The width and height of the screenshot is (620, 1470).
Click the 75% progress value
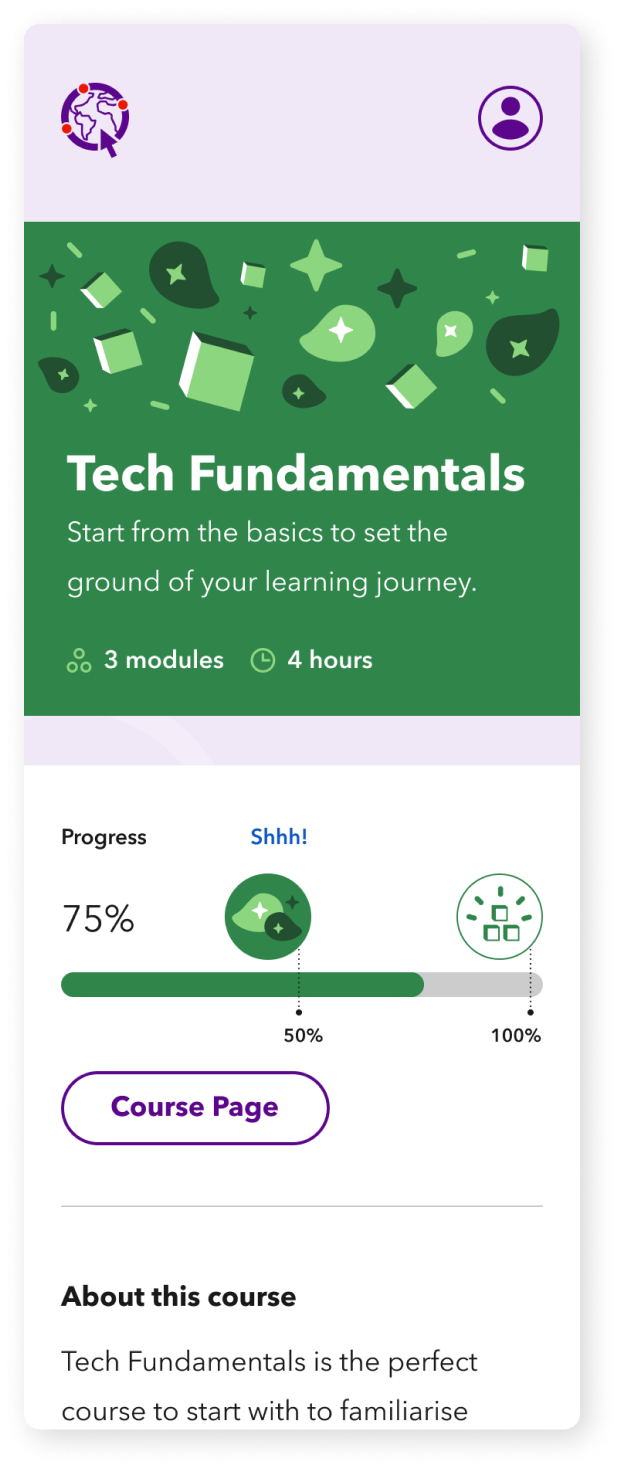(x=98, y=919)
